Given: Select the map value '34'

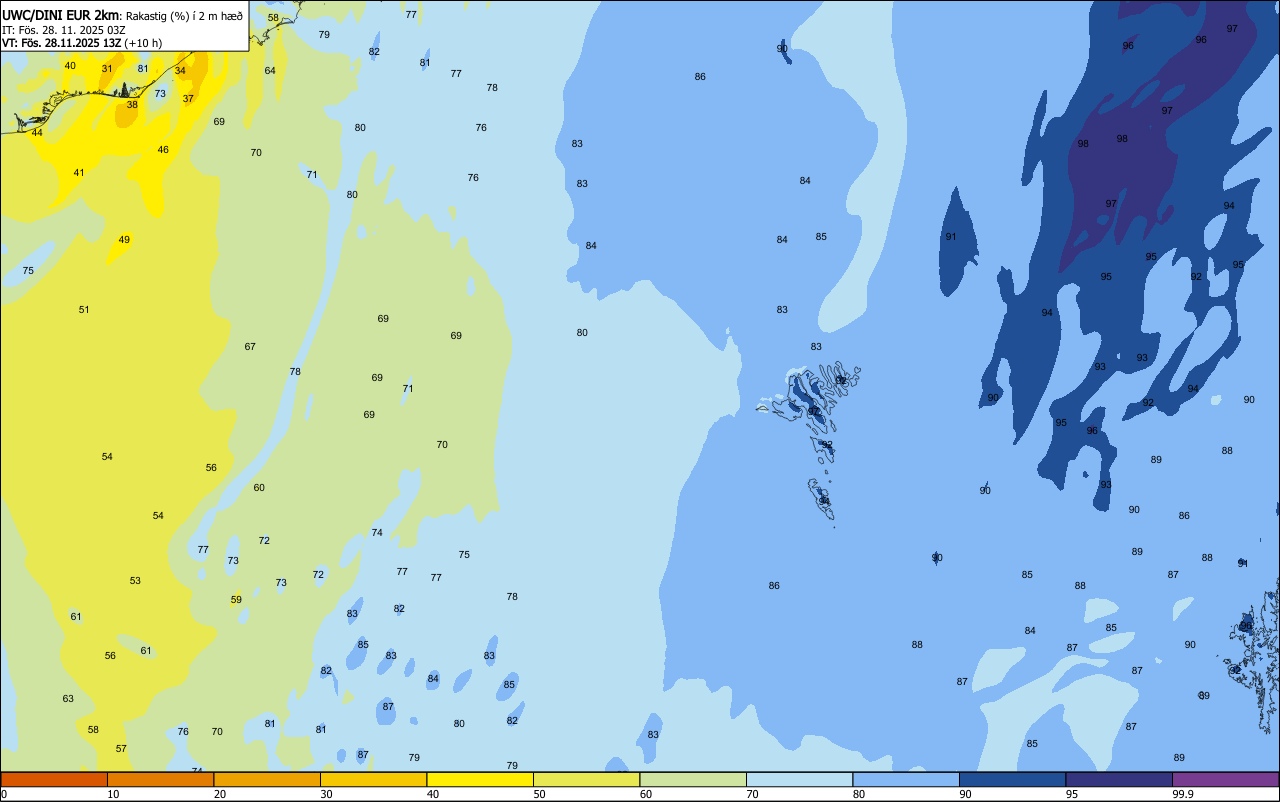Looking at the screenshot, I should point(180,71).
